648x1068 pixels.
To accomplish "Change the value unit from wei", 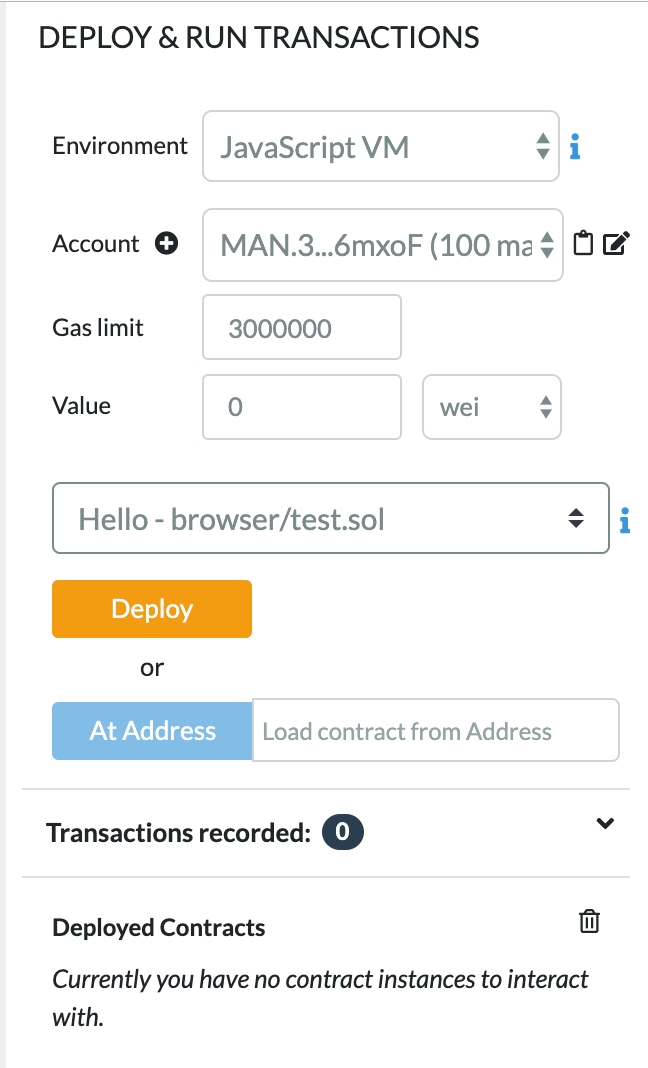I will (492, 406).
